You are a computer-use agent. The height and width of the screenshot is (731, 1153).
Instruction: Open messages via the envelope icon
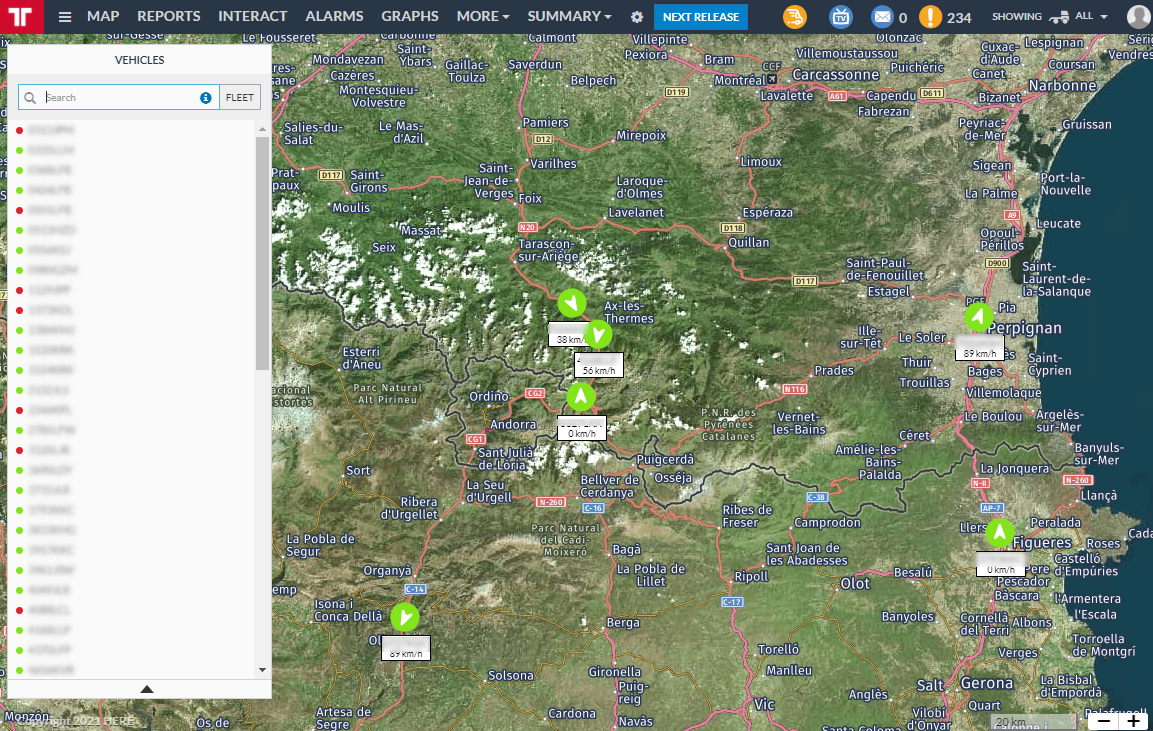click(884, 16)
